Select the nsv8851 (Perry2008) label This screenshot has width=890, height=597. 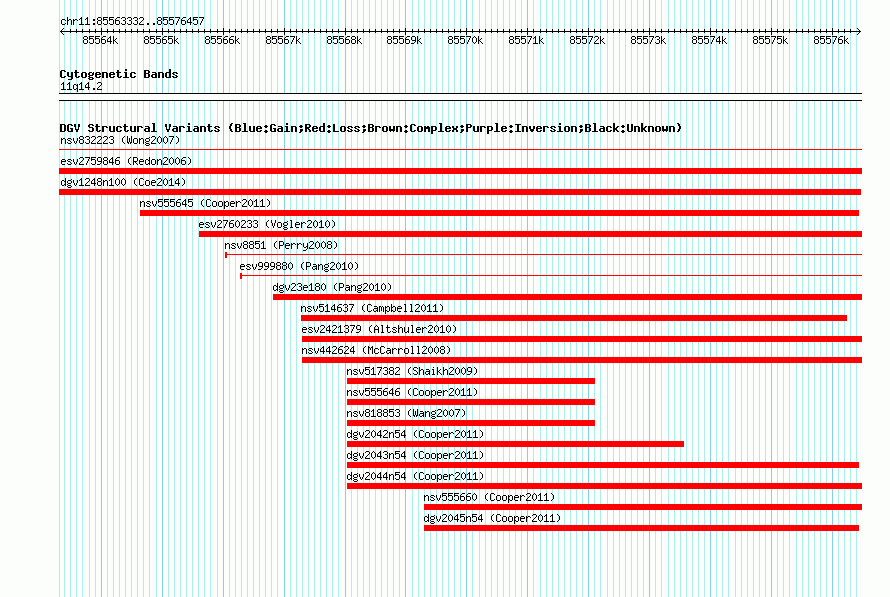281,245
